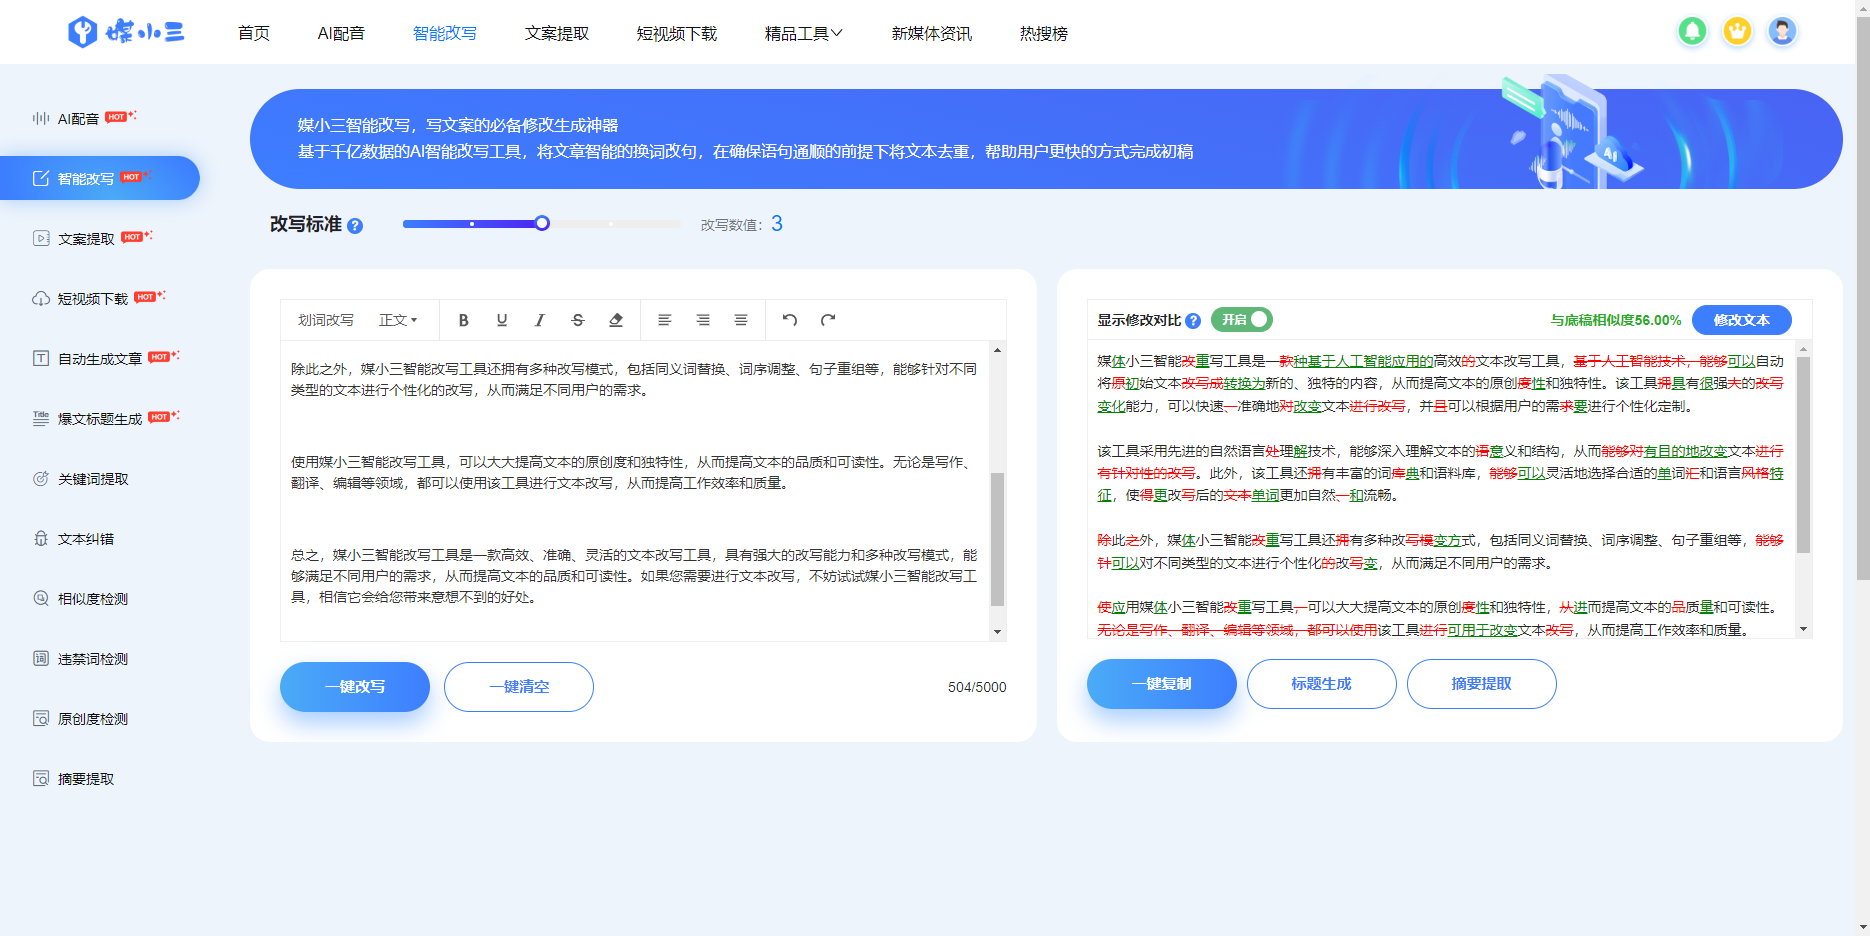This screenshot has height=936, width=1870.
Task: Click the rewrite slider's first stop dot
Action: (472, 224)
